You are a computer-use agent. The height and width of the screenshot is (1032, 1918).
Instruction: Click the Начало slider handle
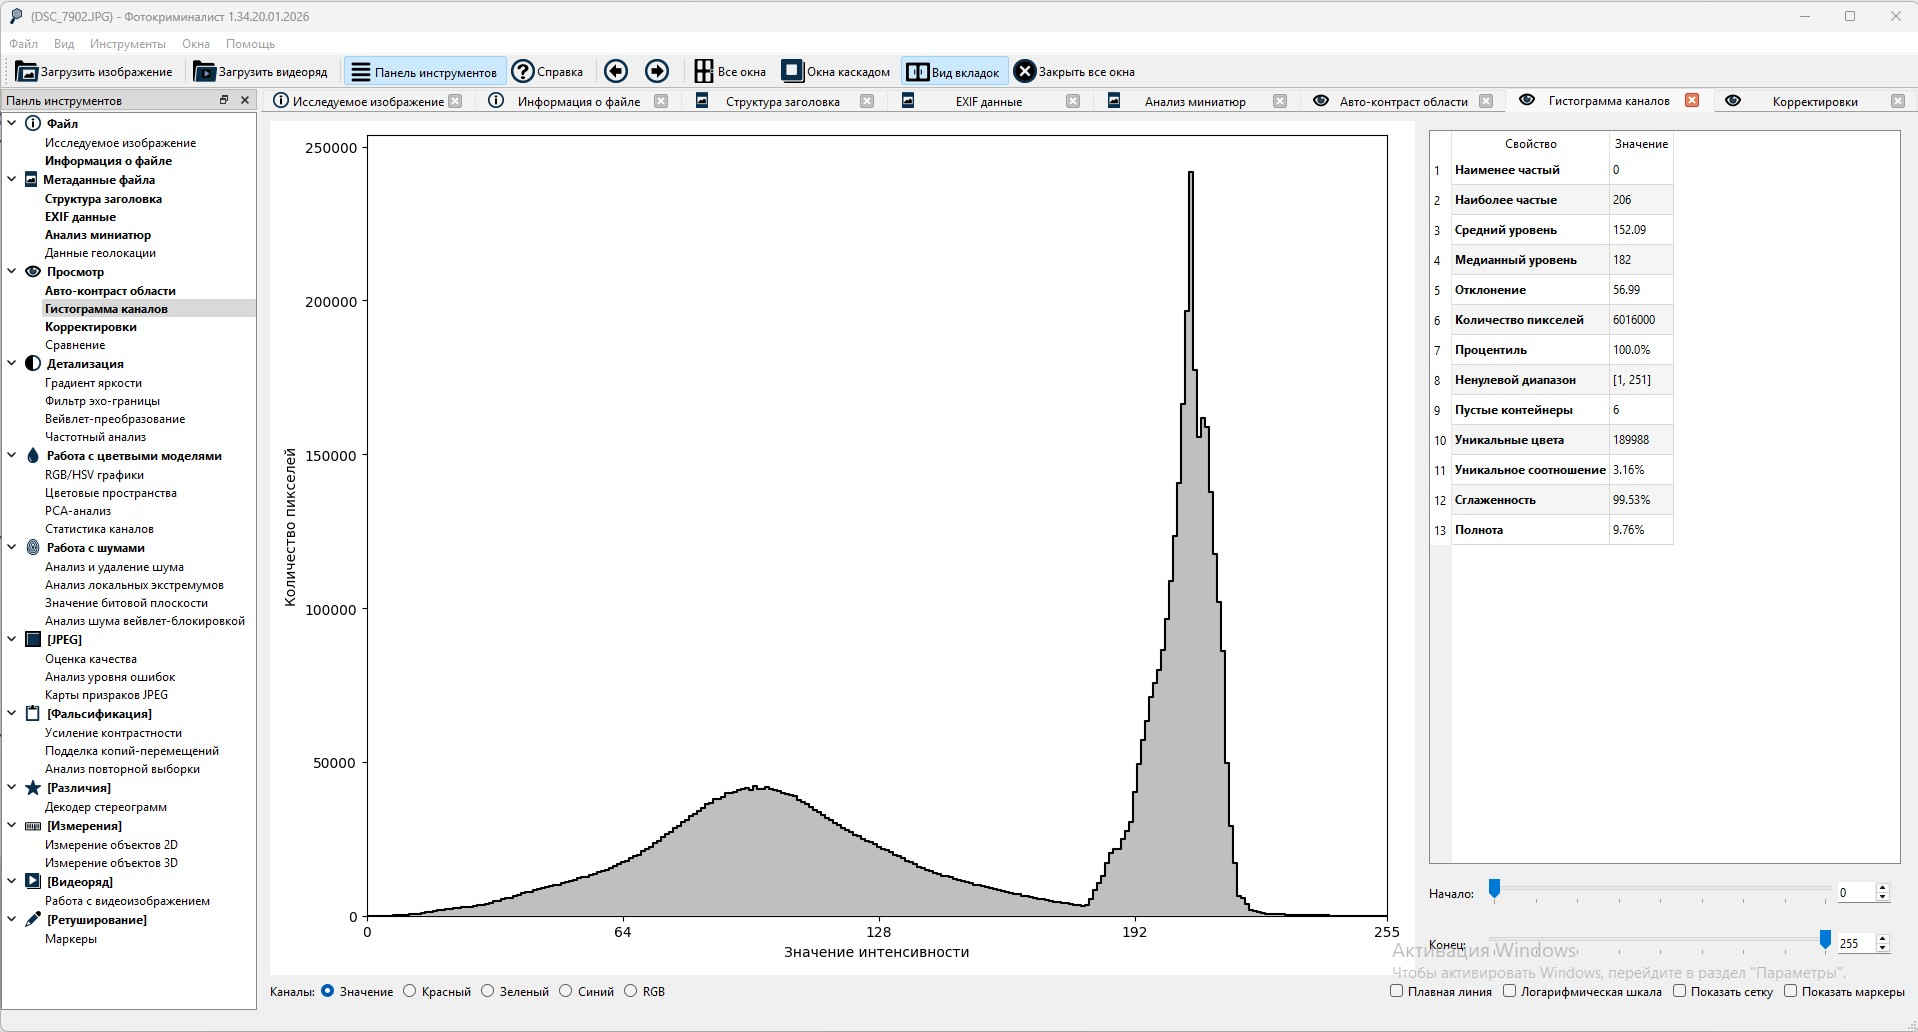coord(1495,888)
